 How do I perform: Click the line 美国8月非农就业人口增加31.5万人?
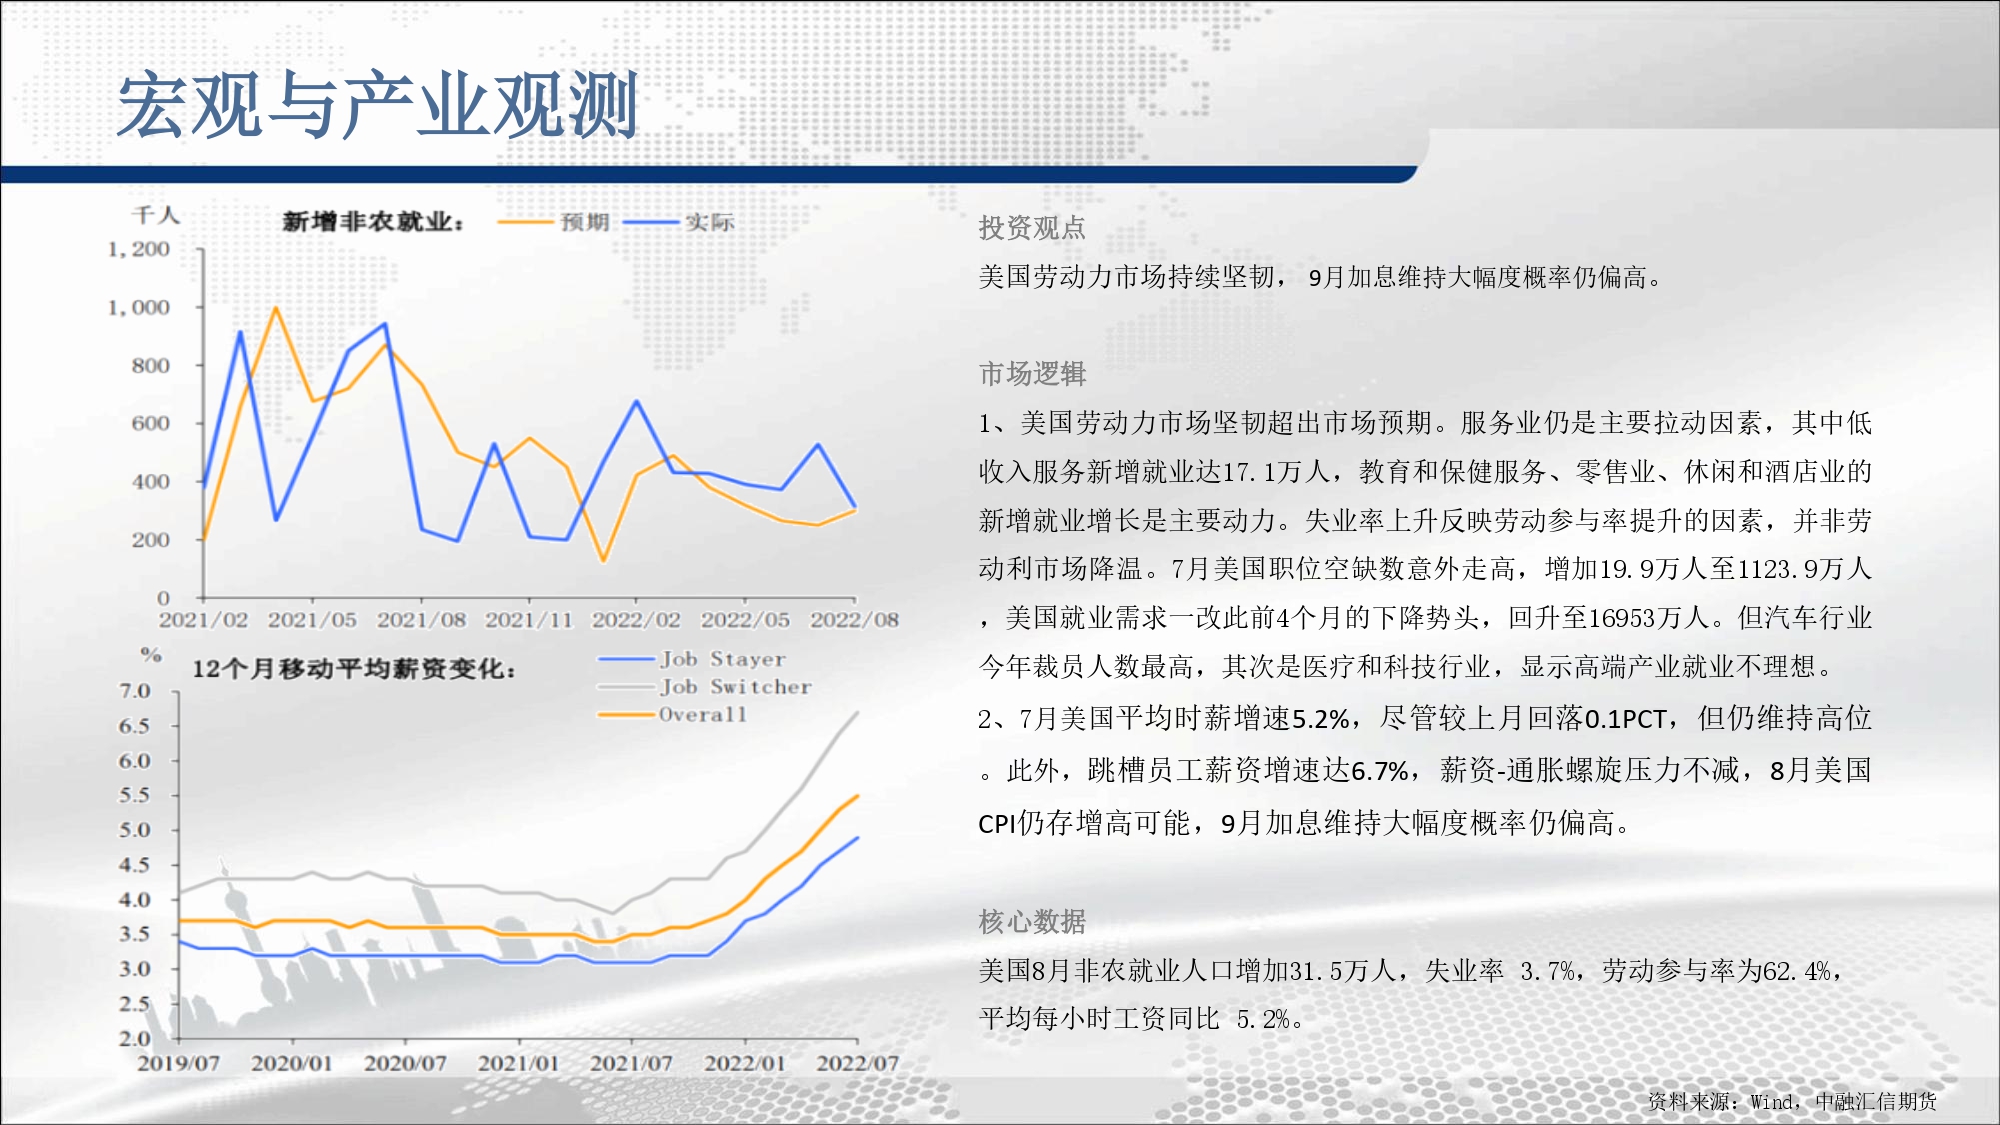[1411, 970]
